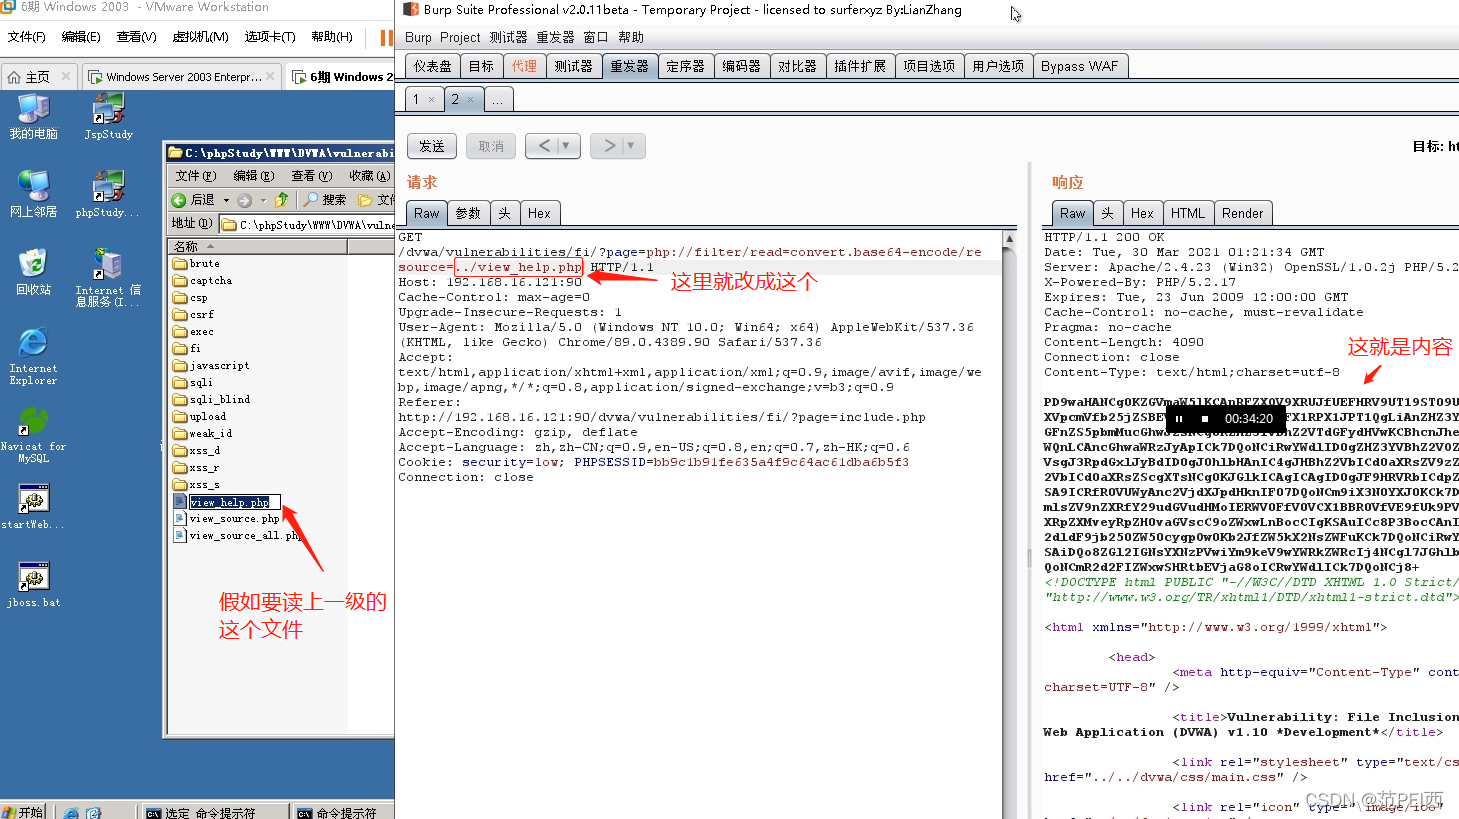
Task: Click the 开始 Start button on taskbar
Action: pyautogui.click(x=24, y=812)
